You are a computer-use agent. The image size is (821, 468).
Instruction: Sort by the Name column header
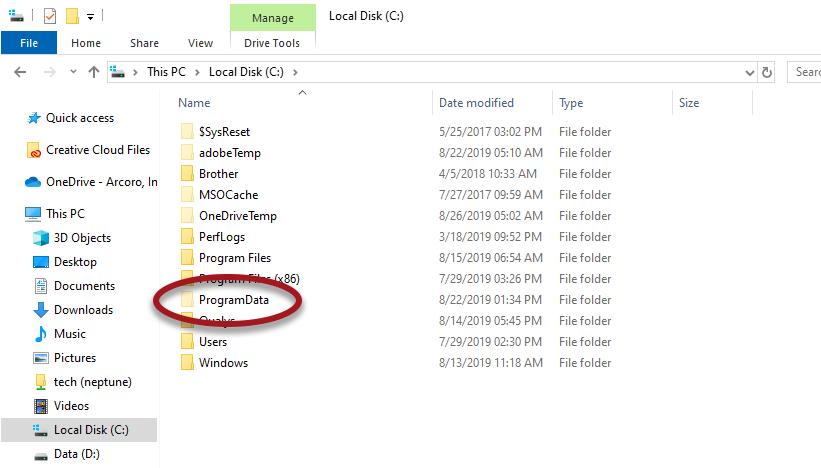(194, 103)
